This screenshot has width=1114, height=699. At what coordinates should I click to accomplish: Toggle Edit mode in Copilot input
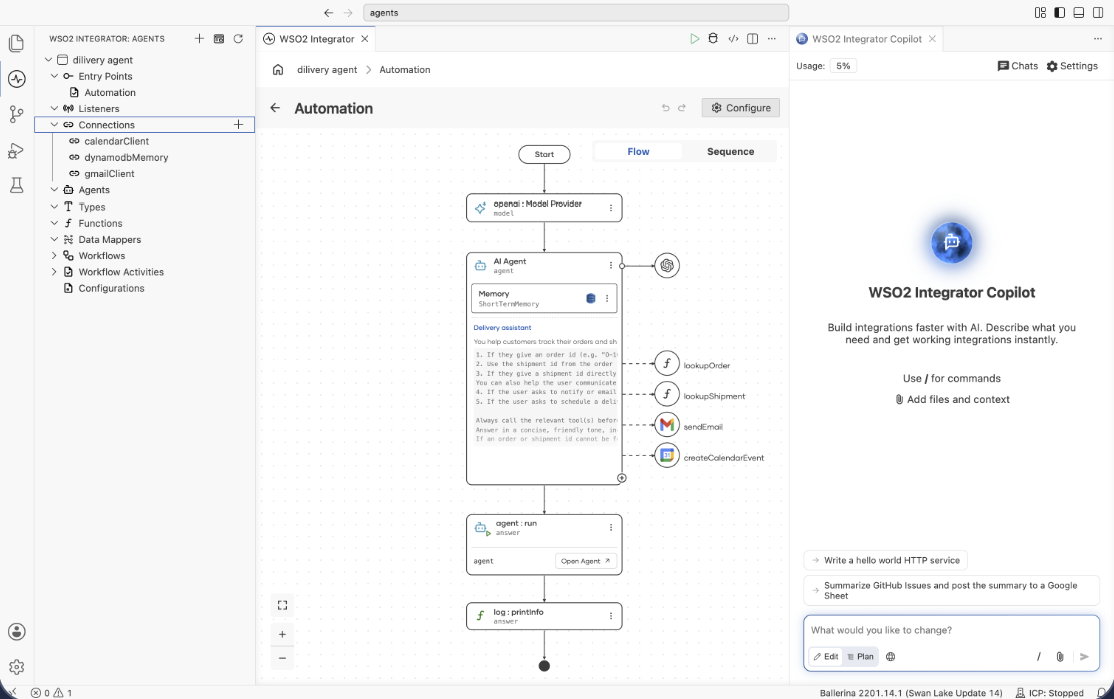pos(826,656)
